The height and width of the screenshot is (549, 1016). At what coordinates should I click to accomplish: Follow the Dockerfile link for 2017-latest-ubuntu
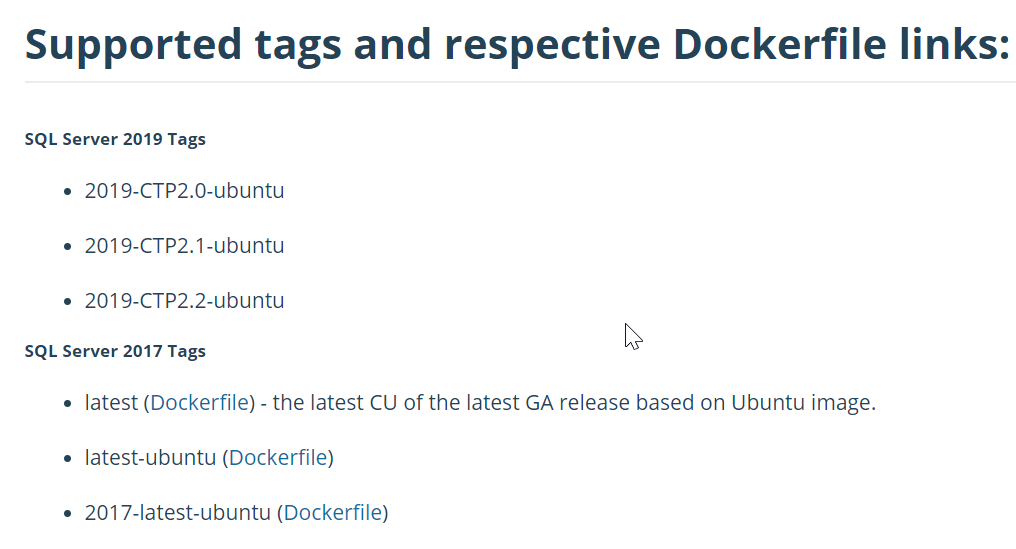[x=333, y=513]
